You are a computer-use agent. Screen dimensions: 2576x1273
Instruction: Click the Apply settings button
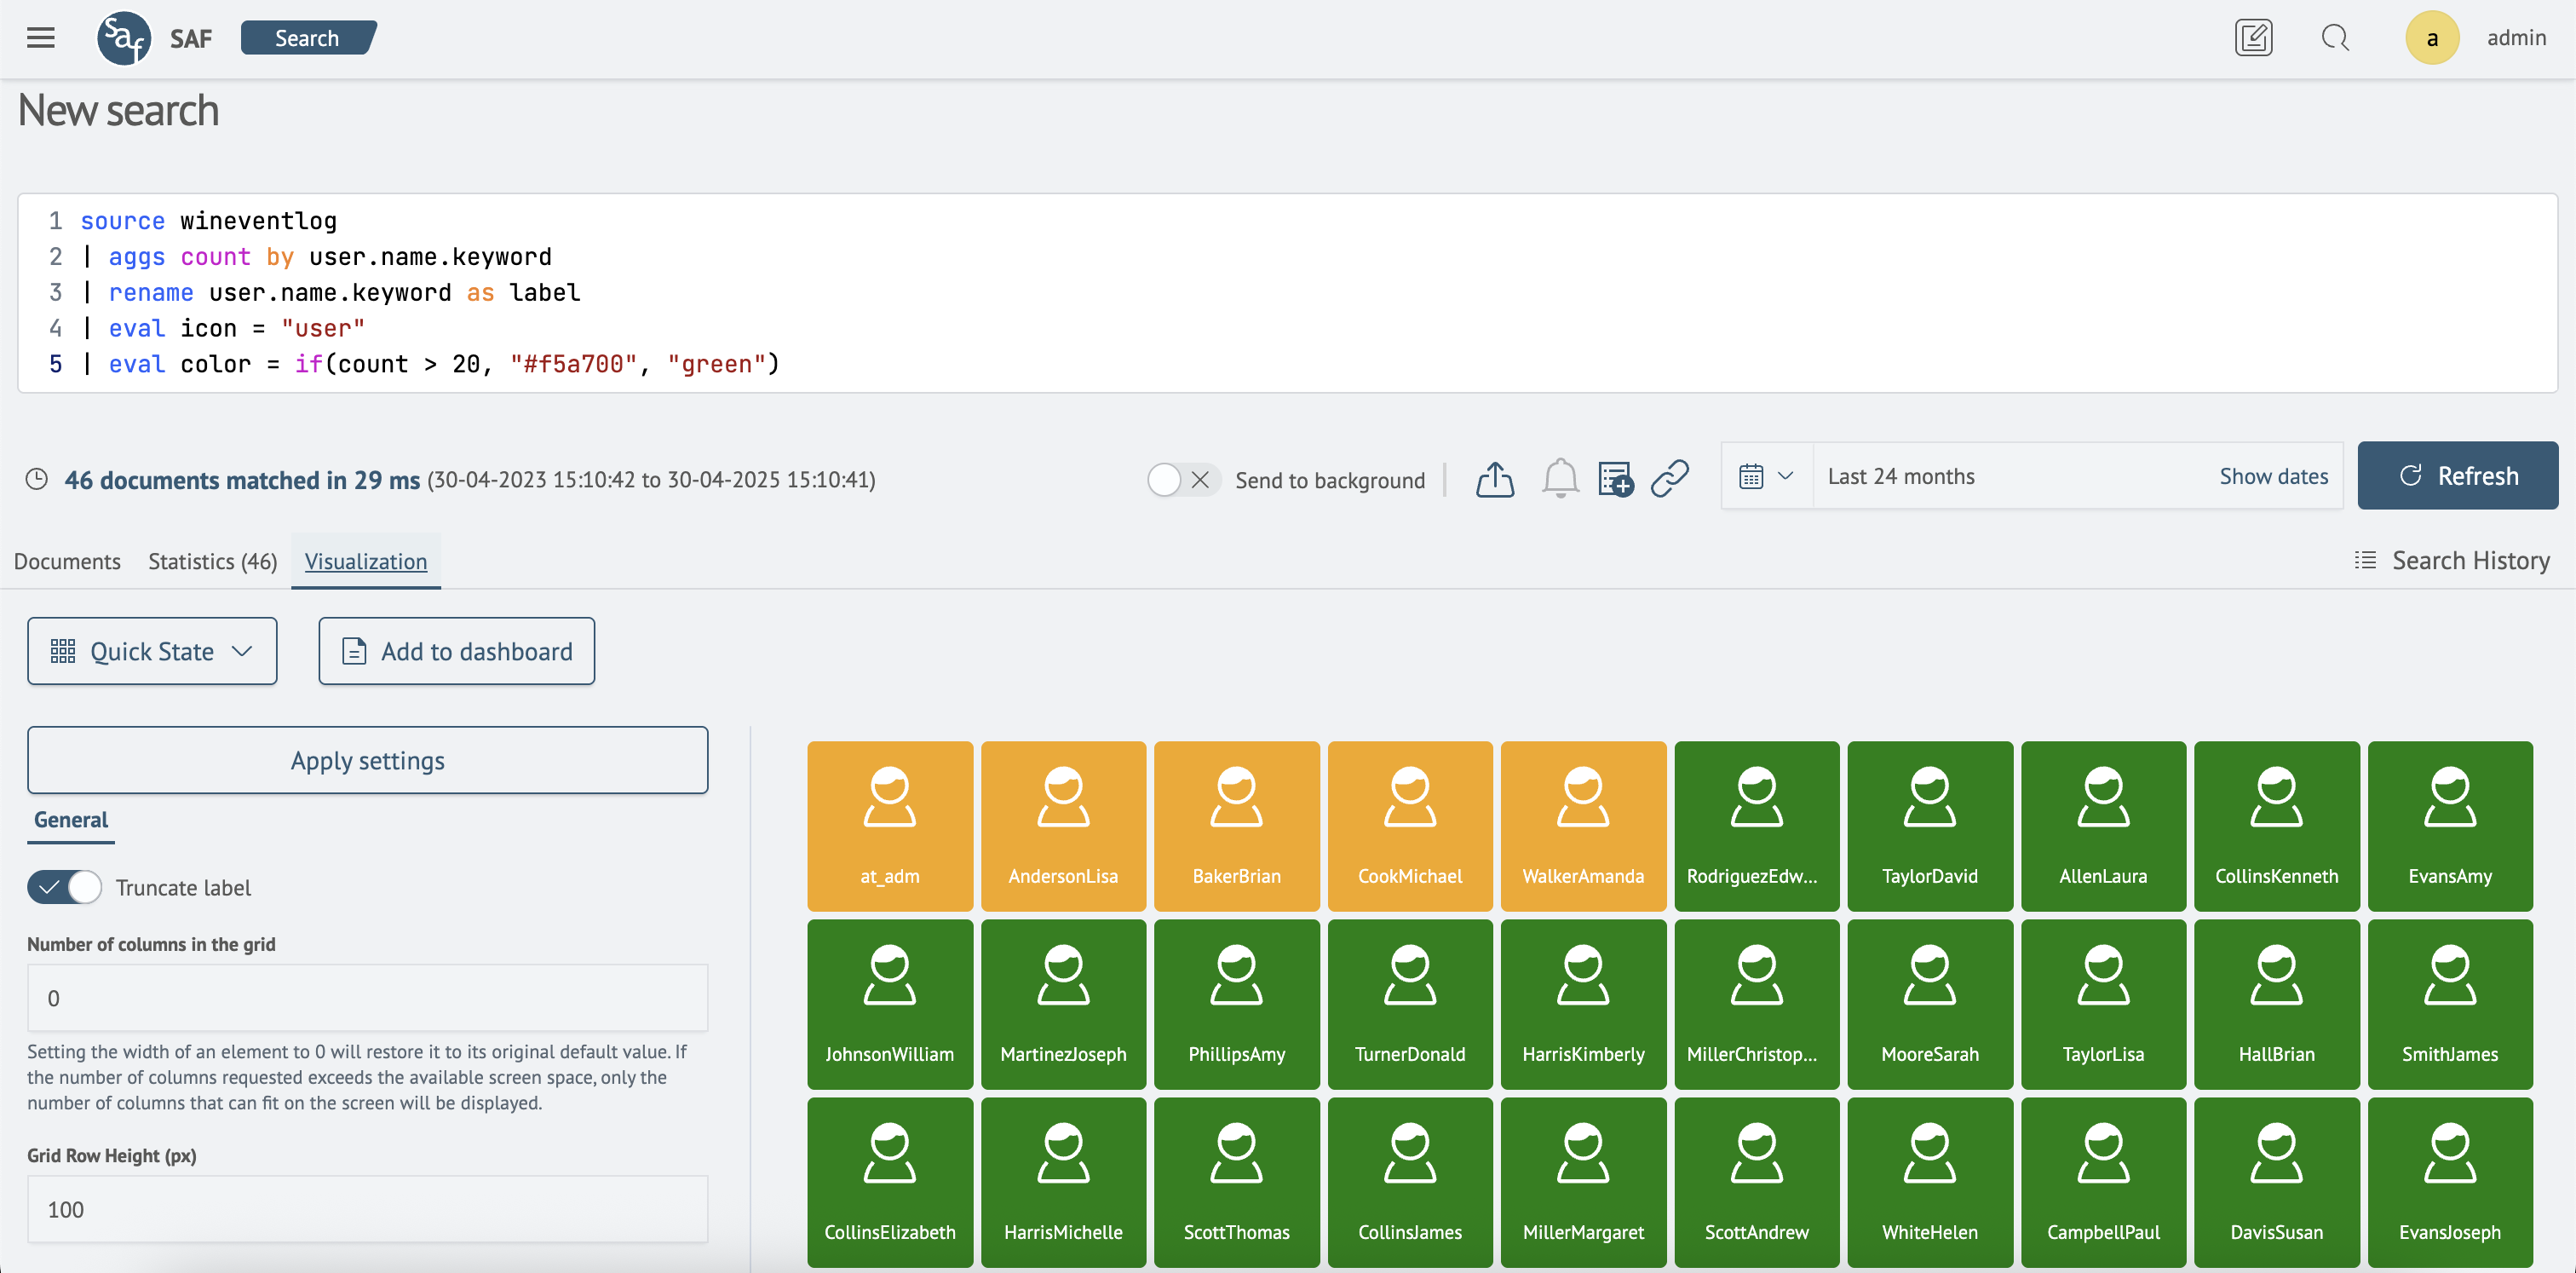coord(367,760)
